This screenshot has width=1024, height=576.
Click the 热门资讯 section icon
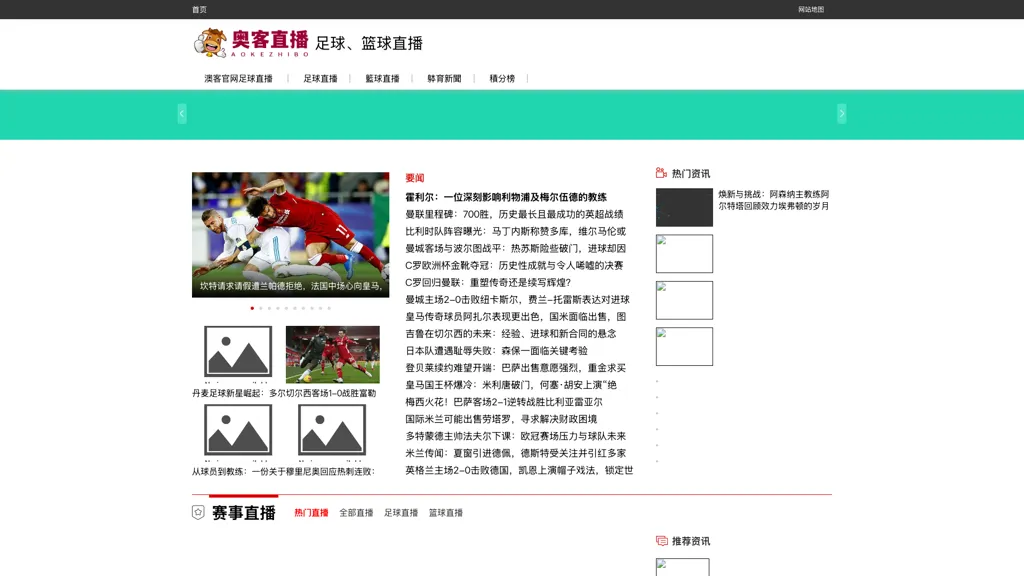[x=661, y=173]
